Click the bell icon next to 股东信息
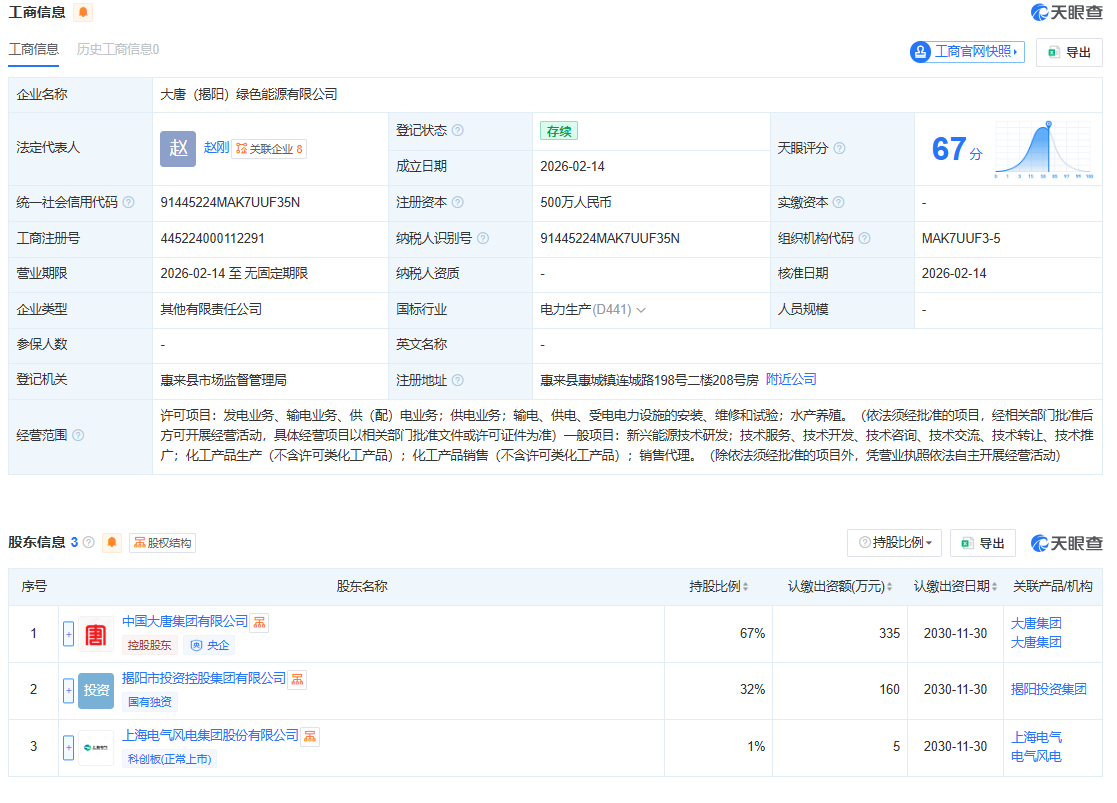Viewport: 1117px width, 803px height. tap(112, 543)
